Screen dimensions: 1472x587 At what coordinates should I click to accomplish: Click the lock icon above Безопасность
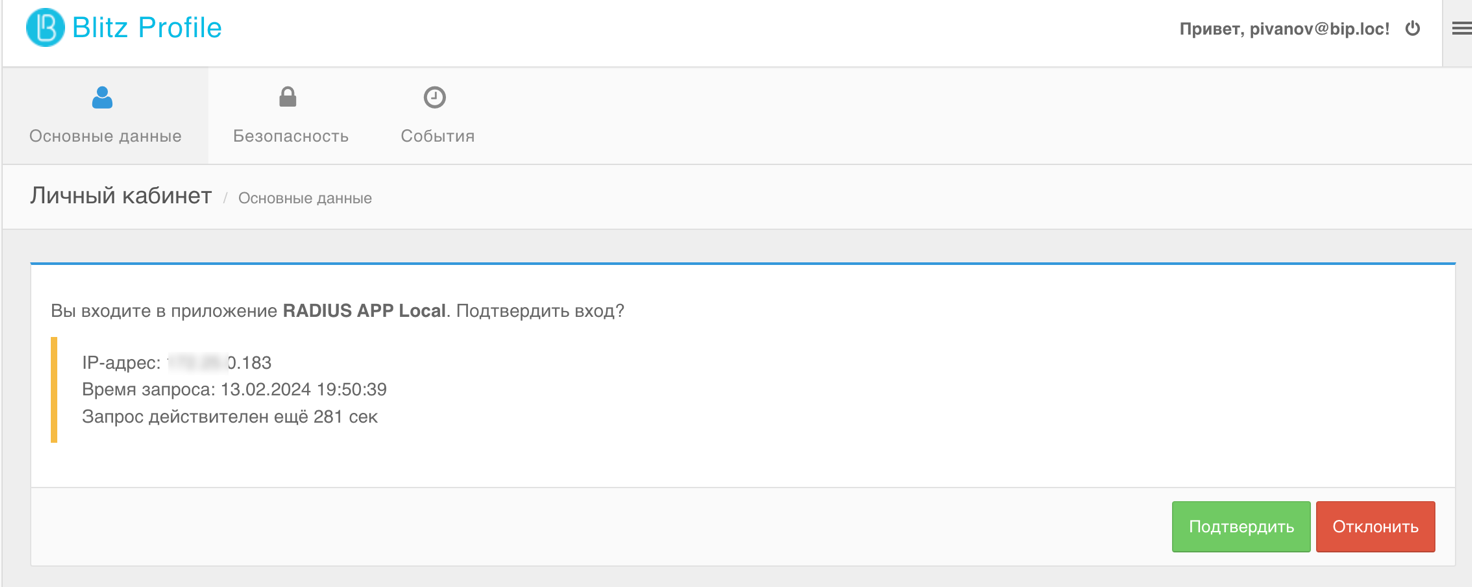tap(288, 97)
